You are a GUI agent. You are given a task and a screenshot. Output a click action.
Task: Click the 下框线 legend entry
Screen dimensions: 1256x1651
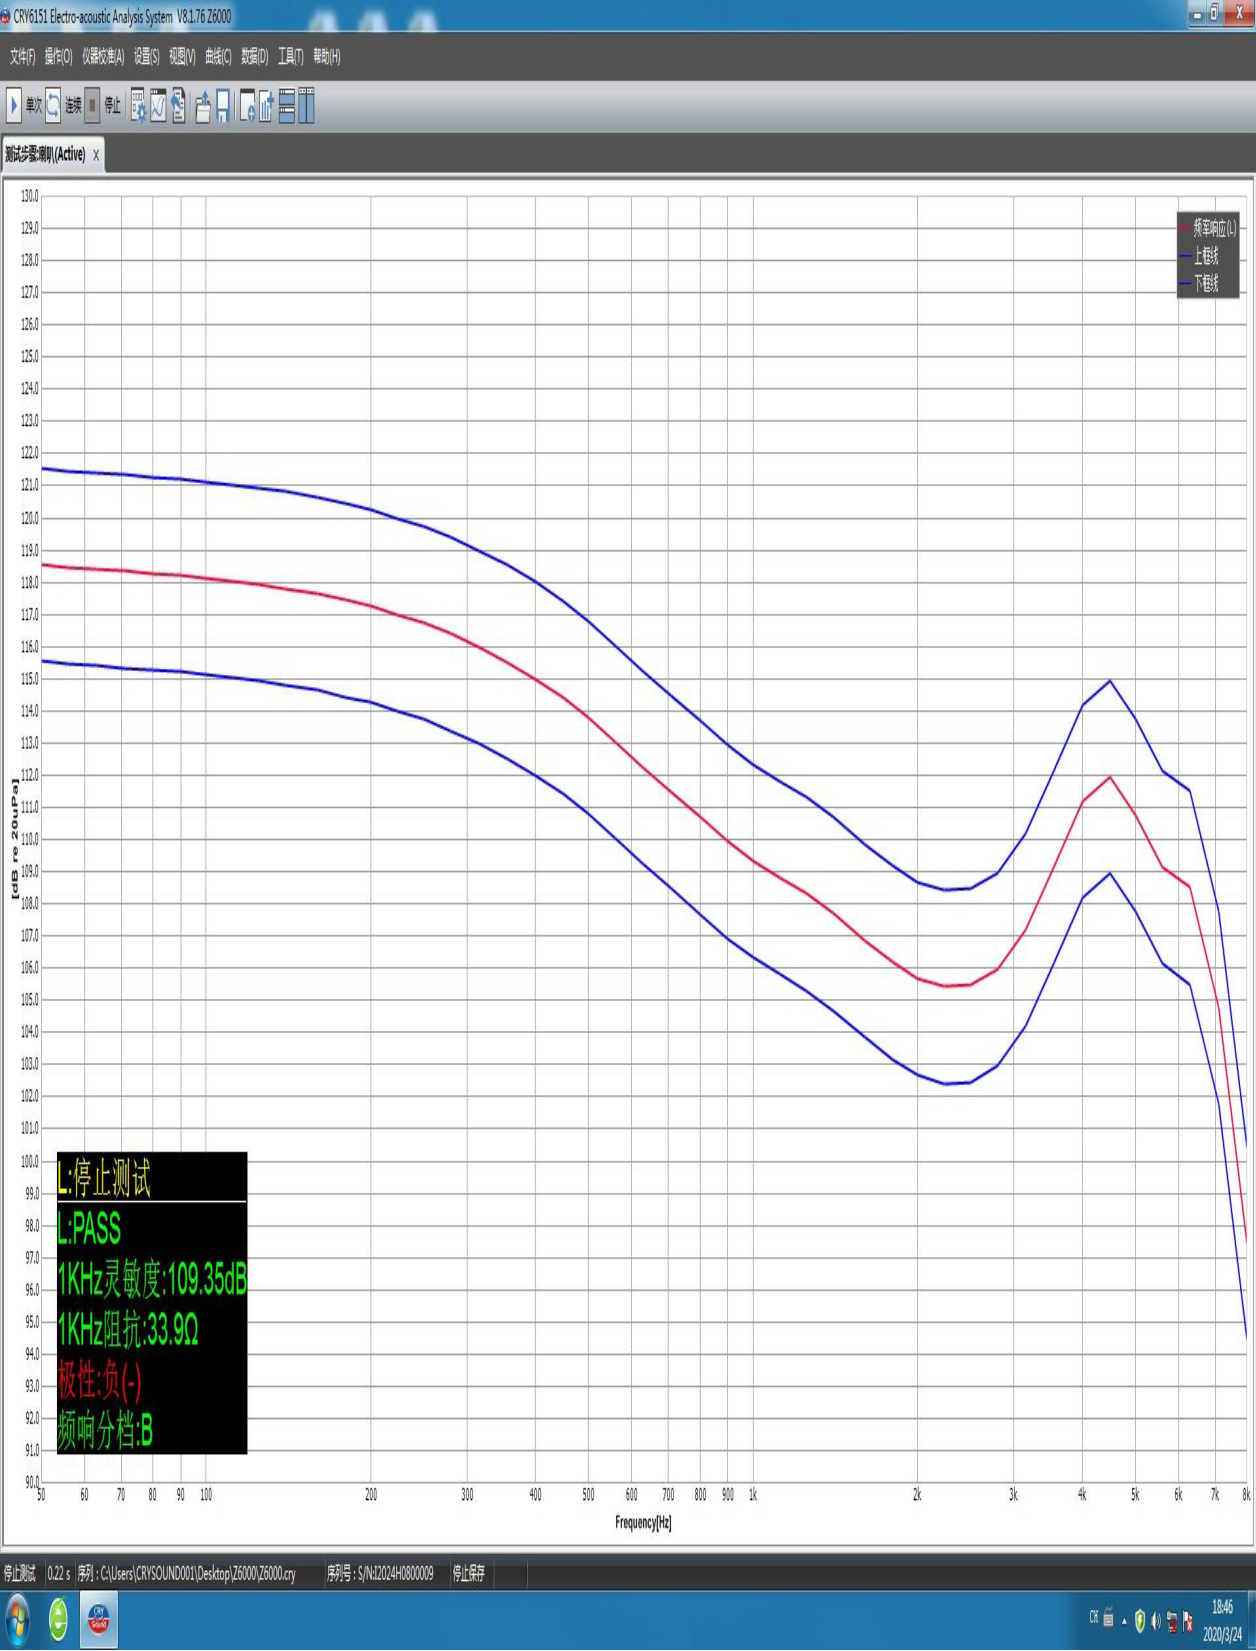click(1200, 284)
